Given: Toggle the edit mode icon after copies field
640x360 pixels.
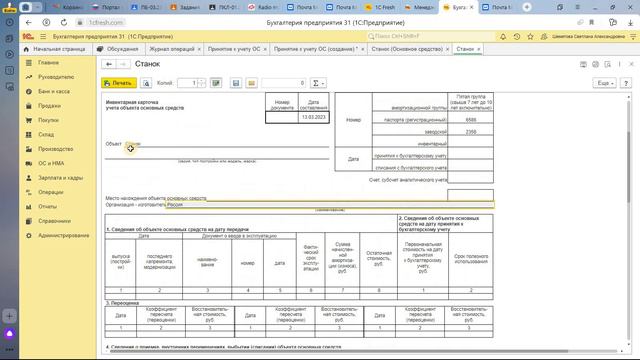Looking at the screenshot, I should click(x=216, y=83).
